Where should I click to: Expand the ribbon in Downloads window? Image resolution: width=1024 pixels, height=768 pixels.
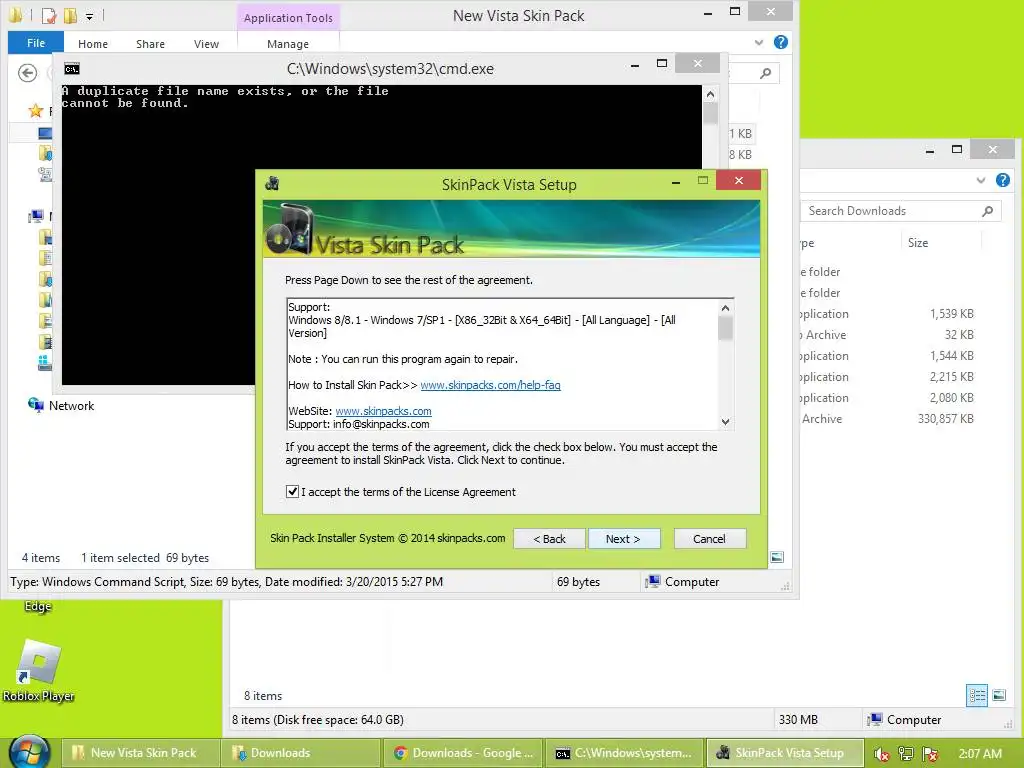[981, 180]
